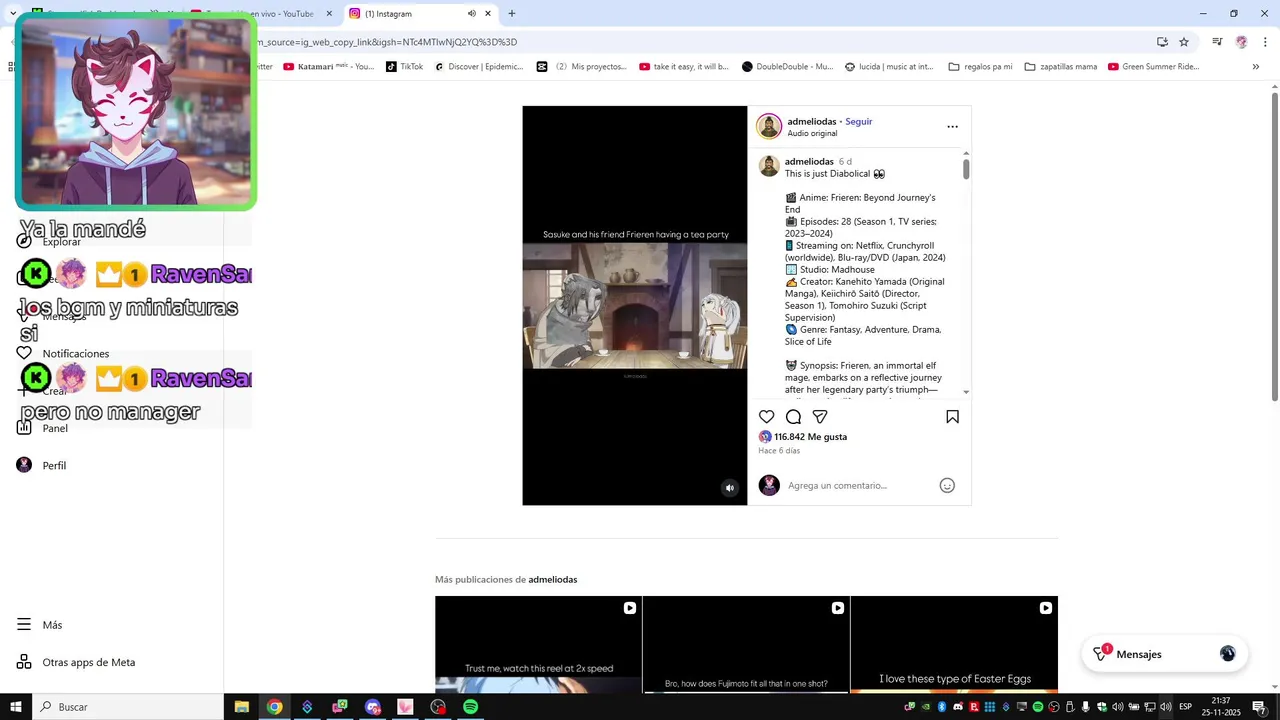Click the Agrega un comentario field

click(x=837, y=485)
